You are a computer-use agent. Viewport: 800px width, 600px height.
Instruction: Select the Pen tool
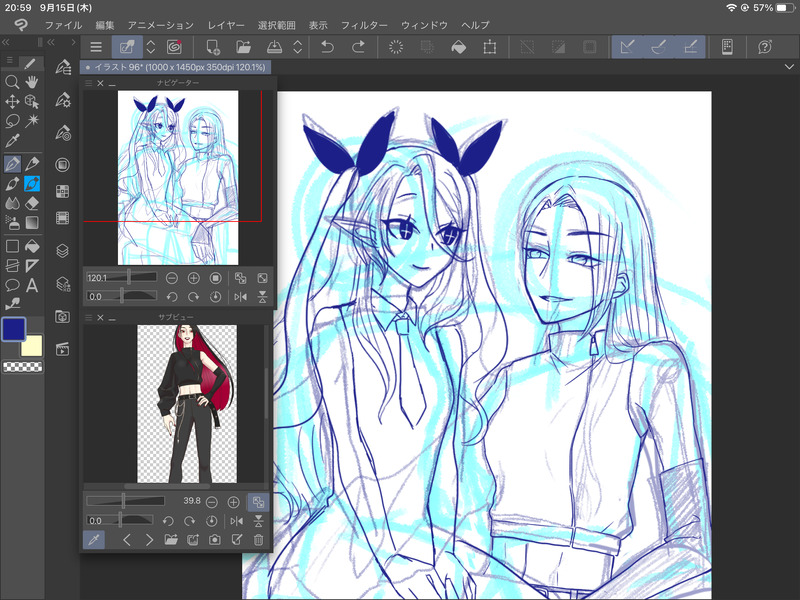12,164
